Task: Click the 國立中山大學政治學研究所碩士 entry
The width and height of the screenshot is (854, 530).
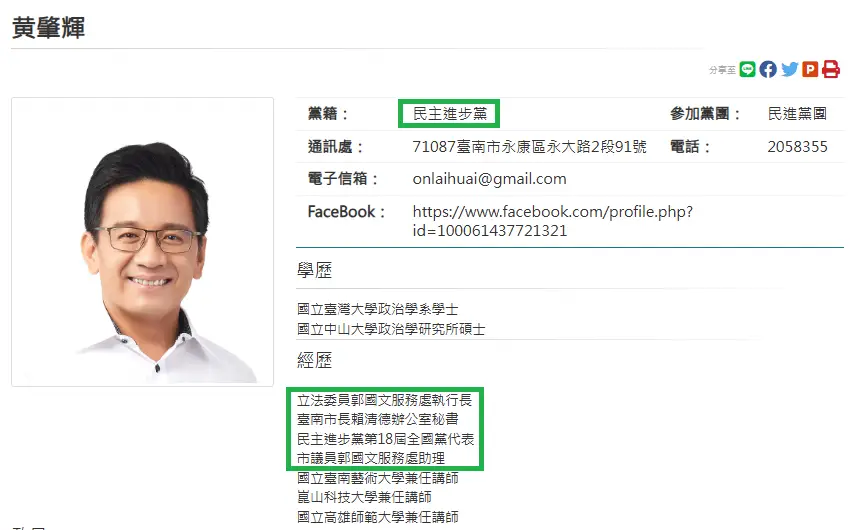Action: (391, 329)
